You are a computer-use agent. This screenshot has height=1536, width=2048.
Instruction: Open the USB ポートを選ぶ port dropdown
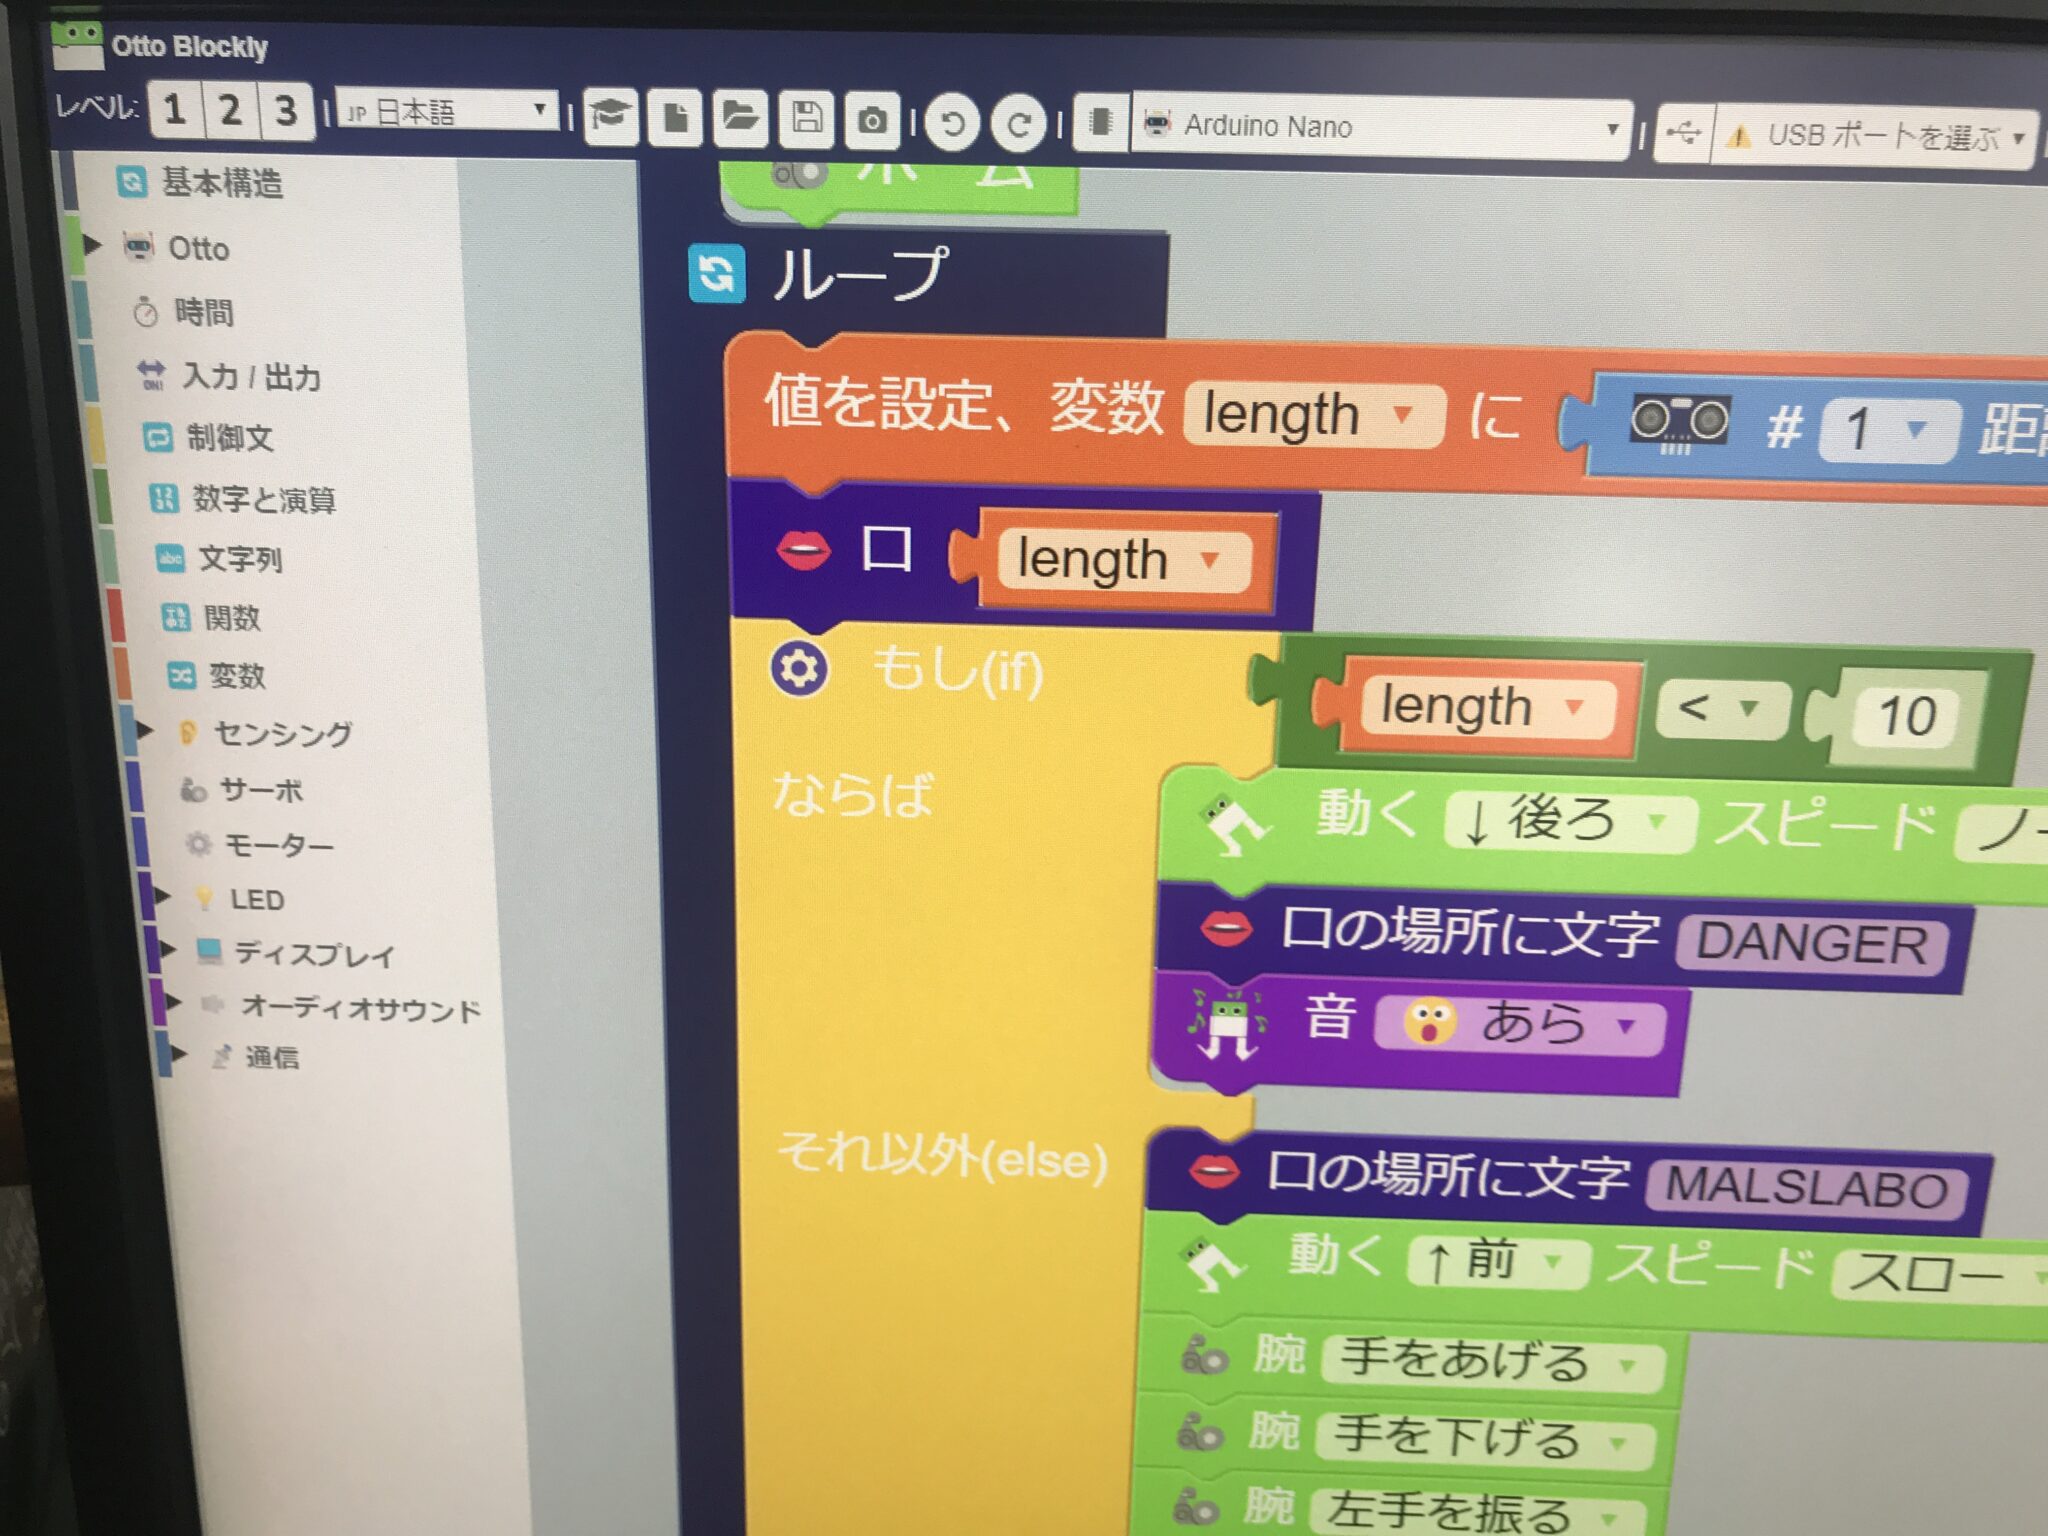[1880, 131]
